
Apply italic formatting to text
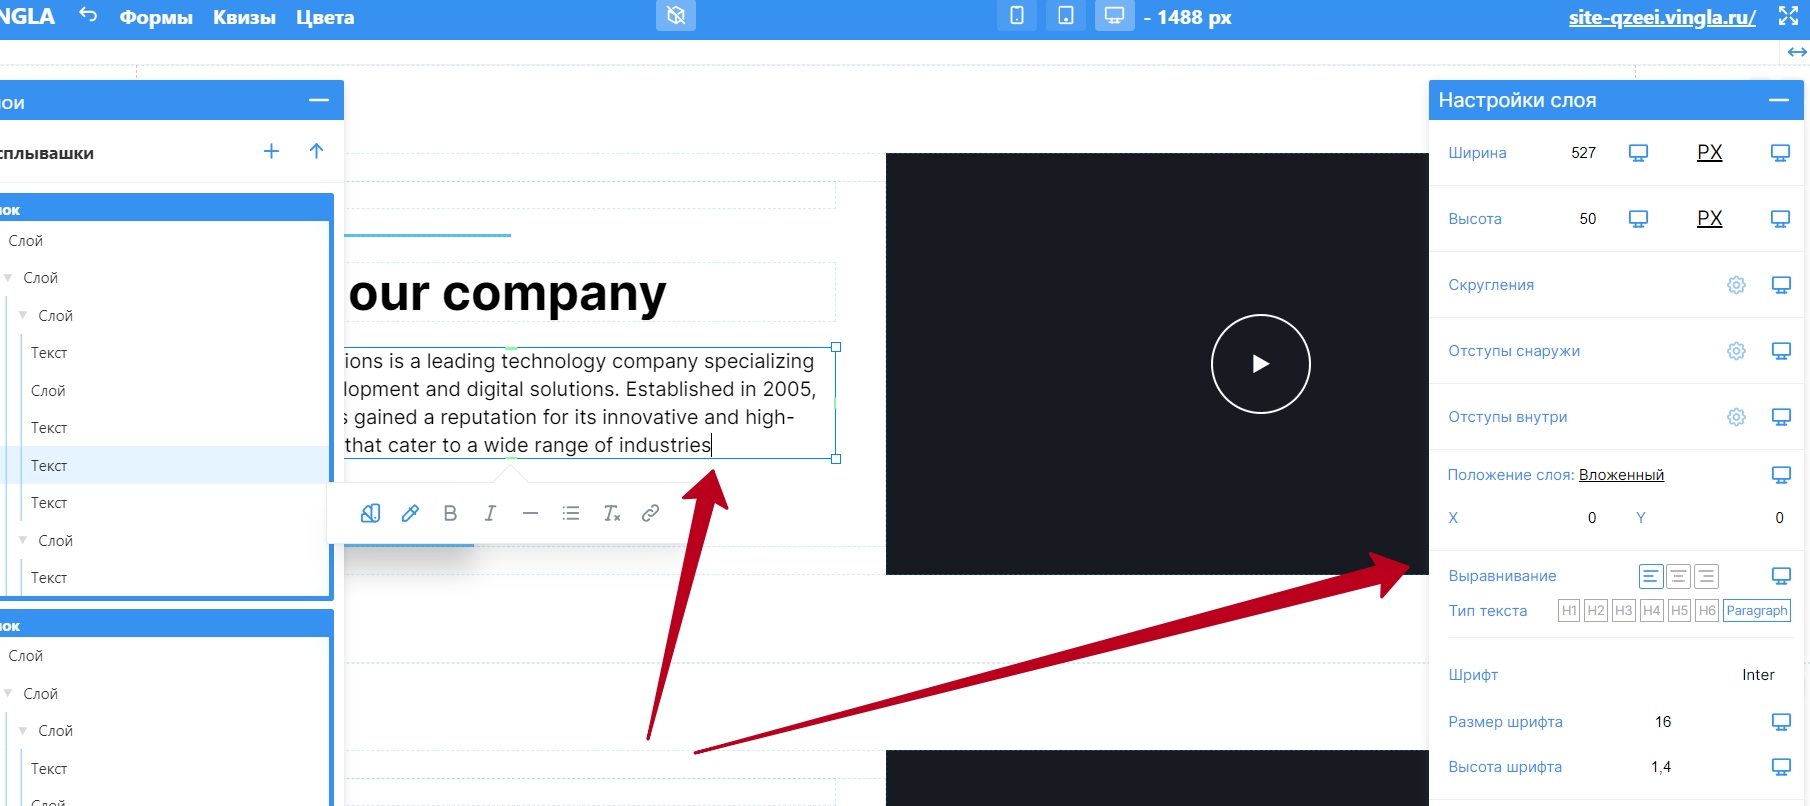pos(490,513)
